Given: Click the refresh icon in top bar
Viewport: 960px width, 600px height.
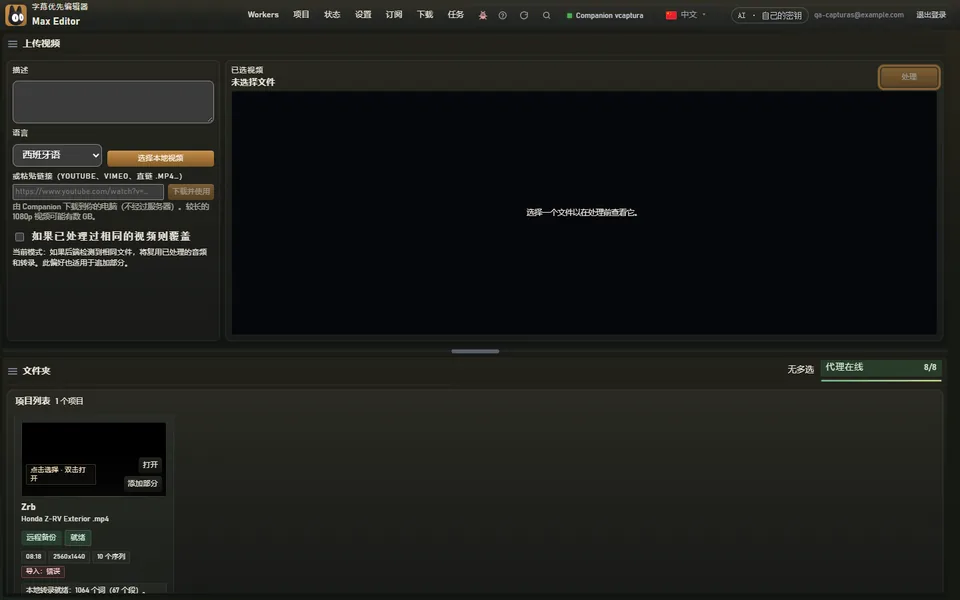Looking at the screenshot, I should click(524, 15).
